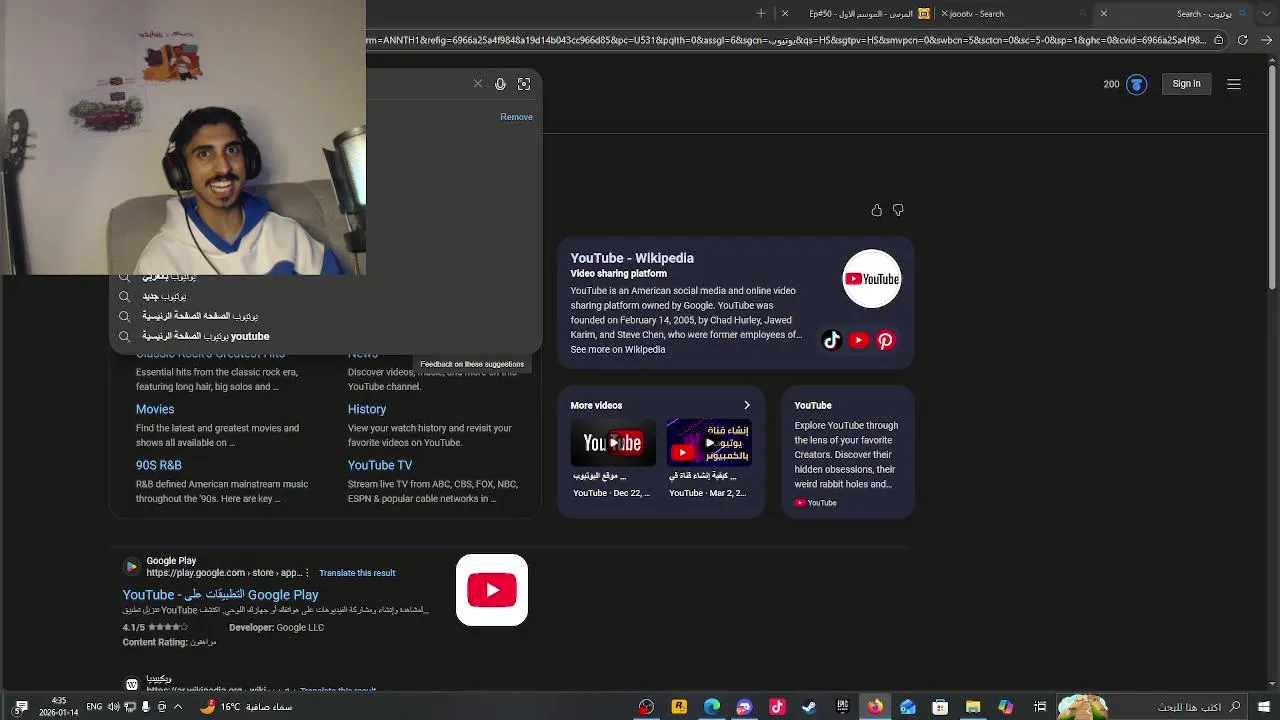Image resolution: width=1280 pixels, height=720 pixels.
Task: Open the YouTube source link under Explore card
Action: pyautogui.click(x=816, y=503)
